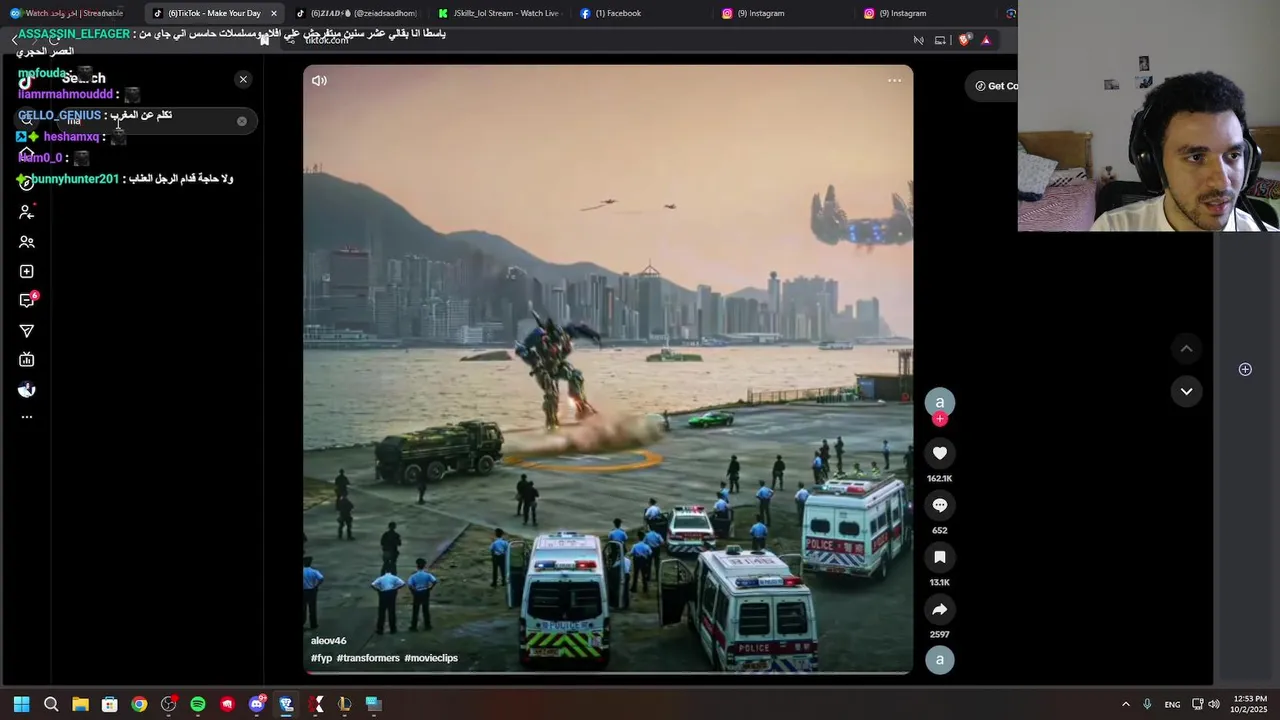Open Microsoft Store from taskbar
The image size is (1280, 720).
coord(110,704)
